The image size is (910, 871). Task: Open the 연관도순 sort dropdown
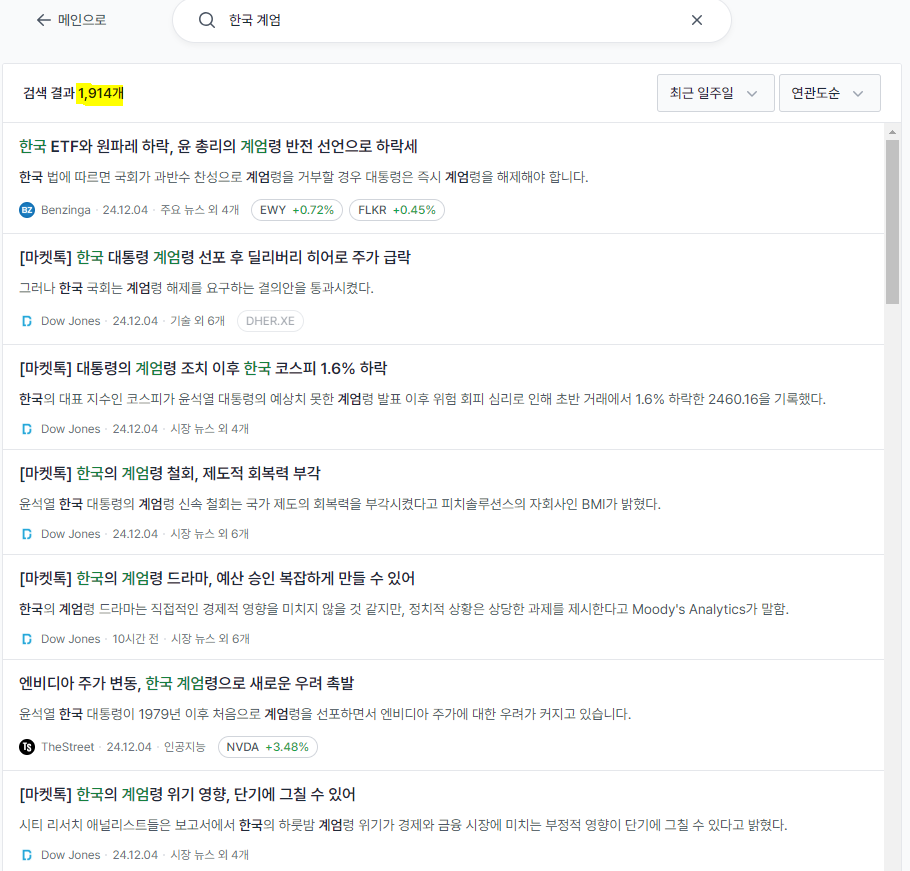click(x=829, y=93)
